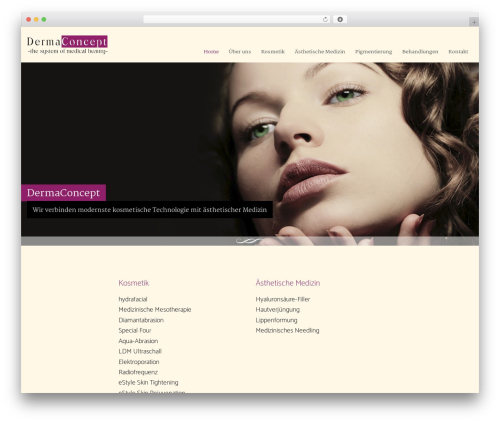Click the browser download icon button
This screenshot has width=500, height=423.
pos(340,20)
